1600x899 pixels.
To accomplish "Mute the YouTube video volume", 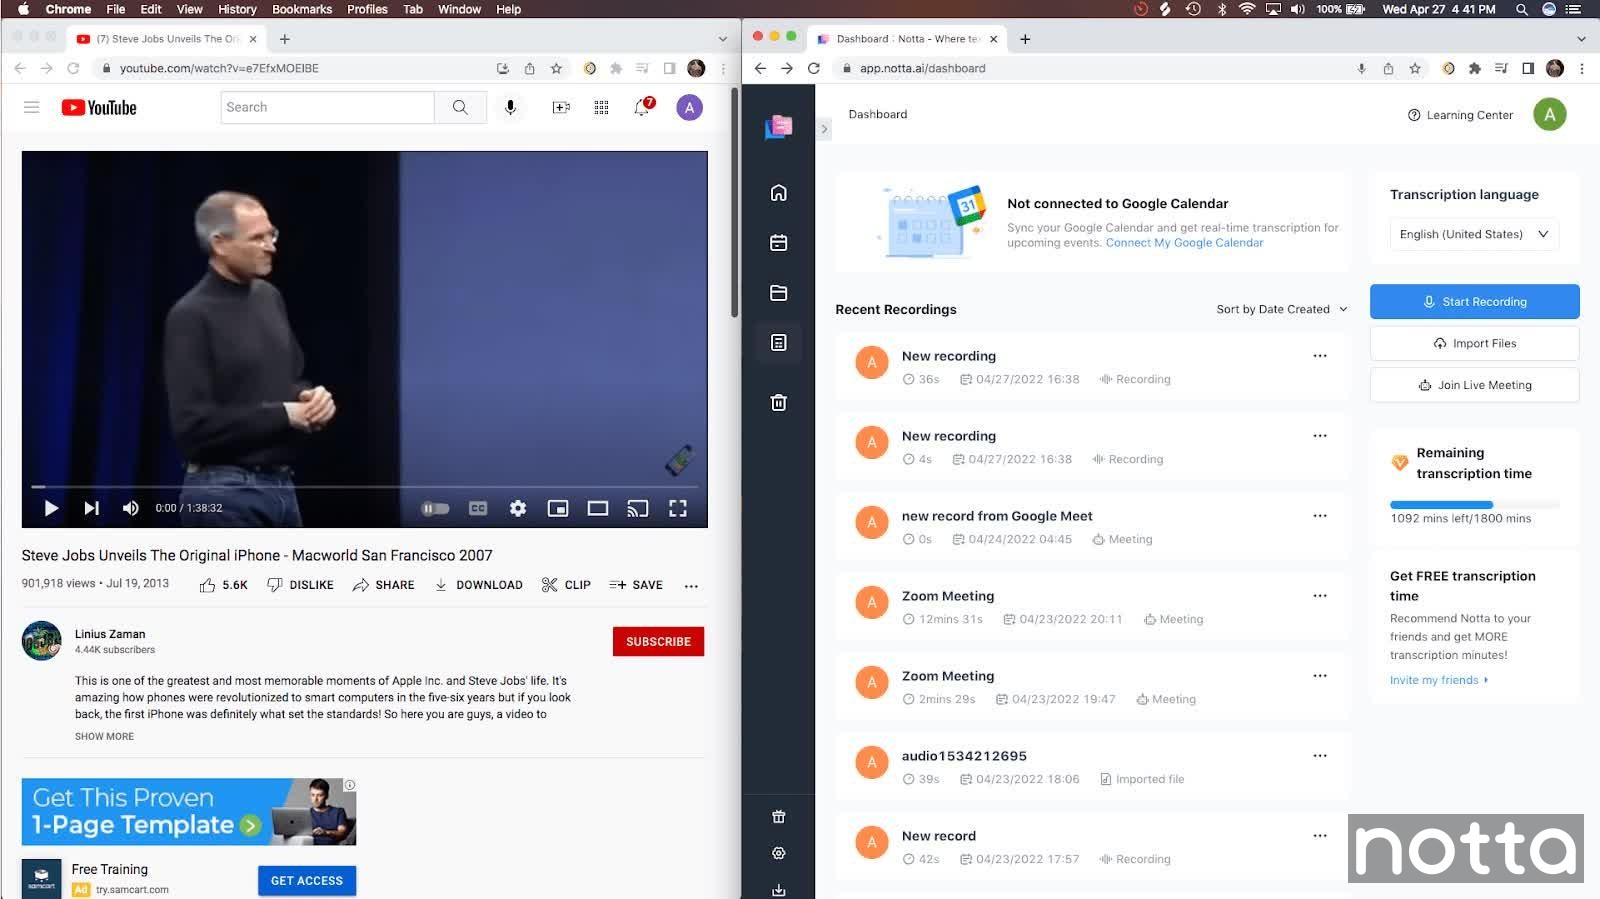I will [130, 508].
